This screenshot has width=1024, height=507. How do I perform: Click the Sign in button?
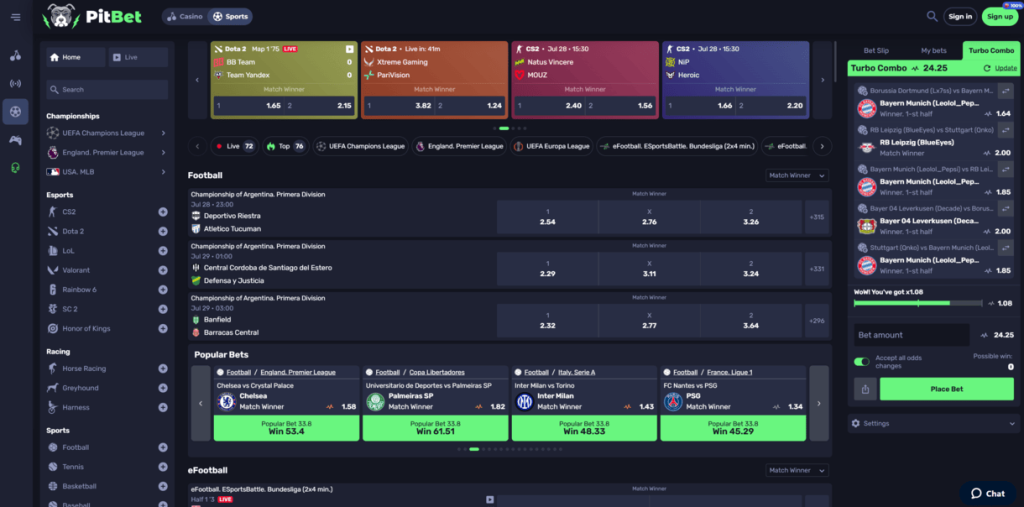960,16
